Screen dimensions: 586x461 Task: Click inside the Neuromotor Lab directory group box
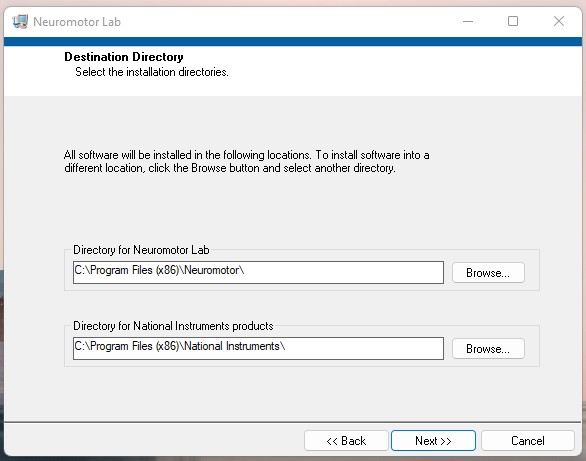[302, 270]
